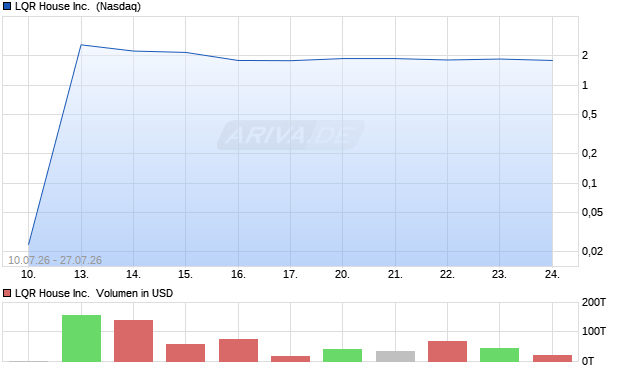Image resolution: width=620 pixels, height=371 pixels.
Task: Click the ARIVA.DE watermark logo
Action: pos(291,135)
